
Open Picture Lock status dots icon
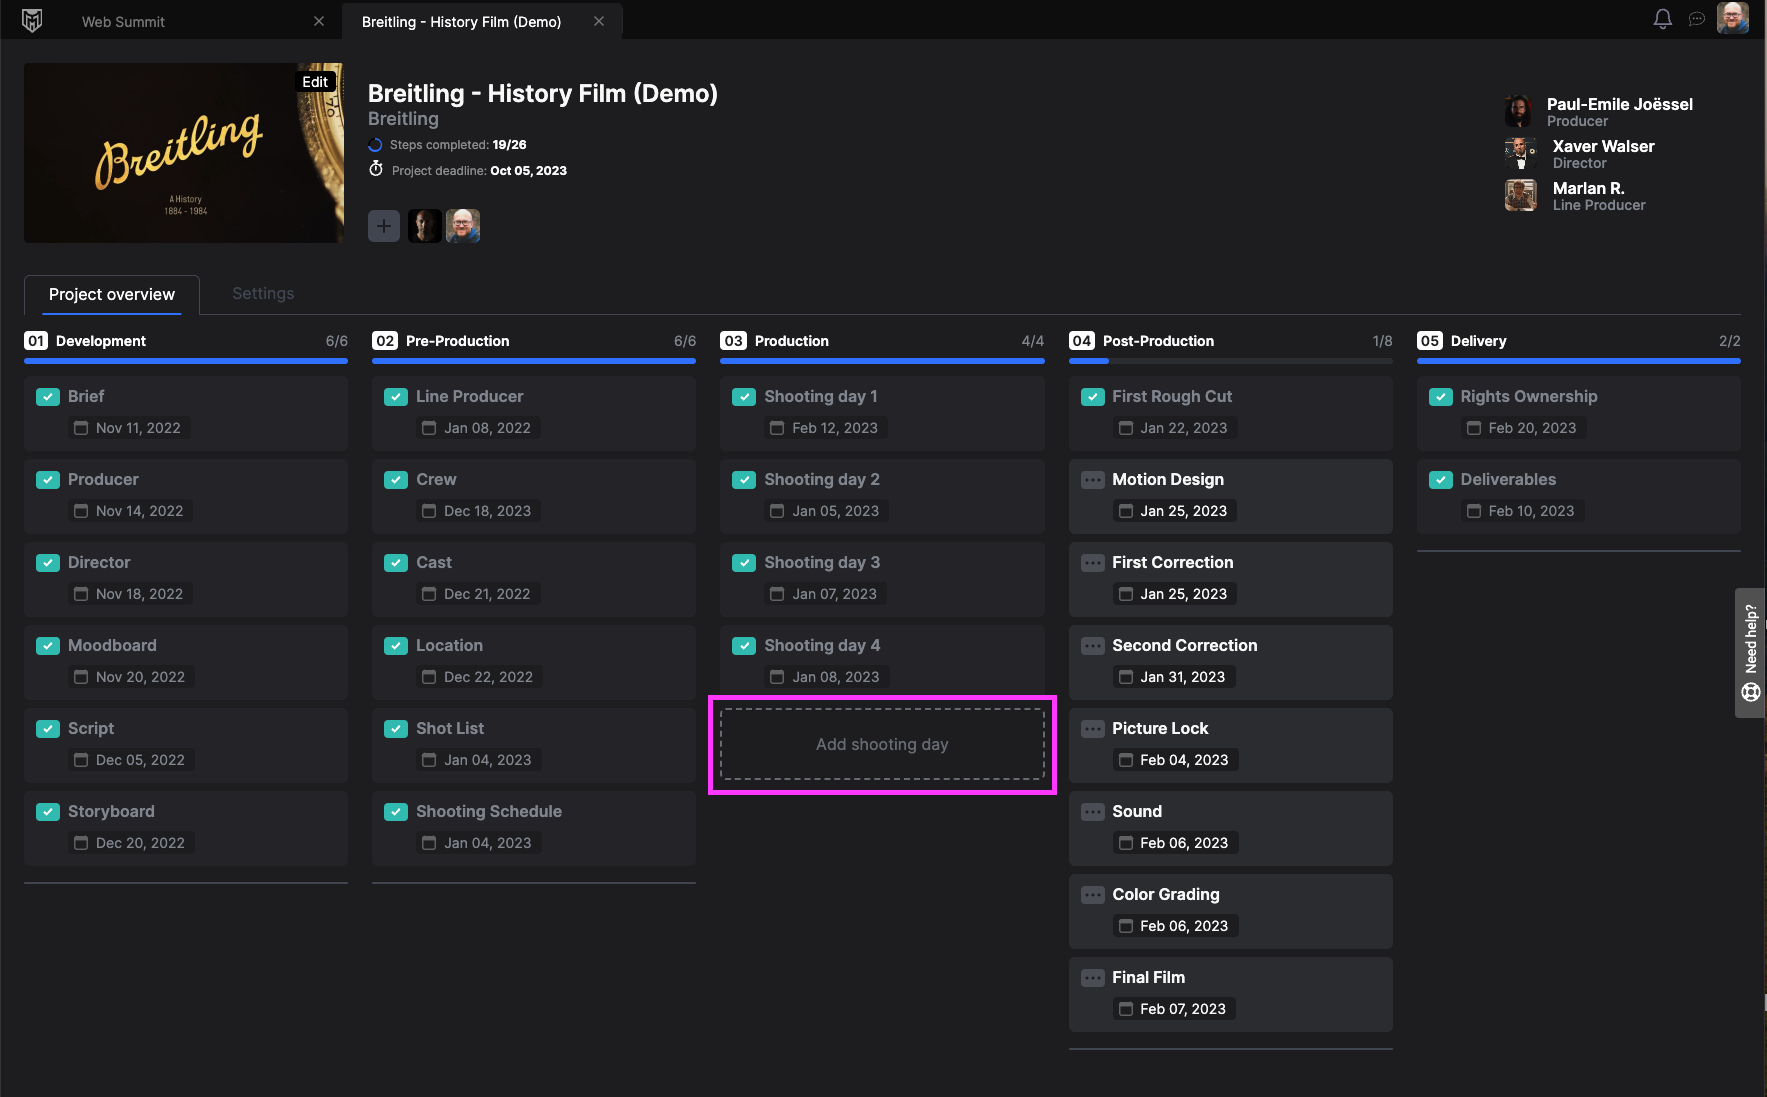[1093, 729]
